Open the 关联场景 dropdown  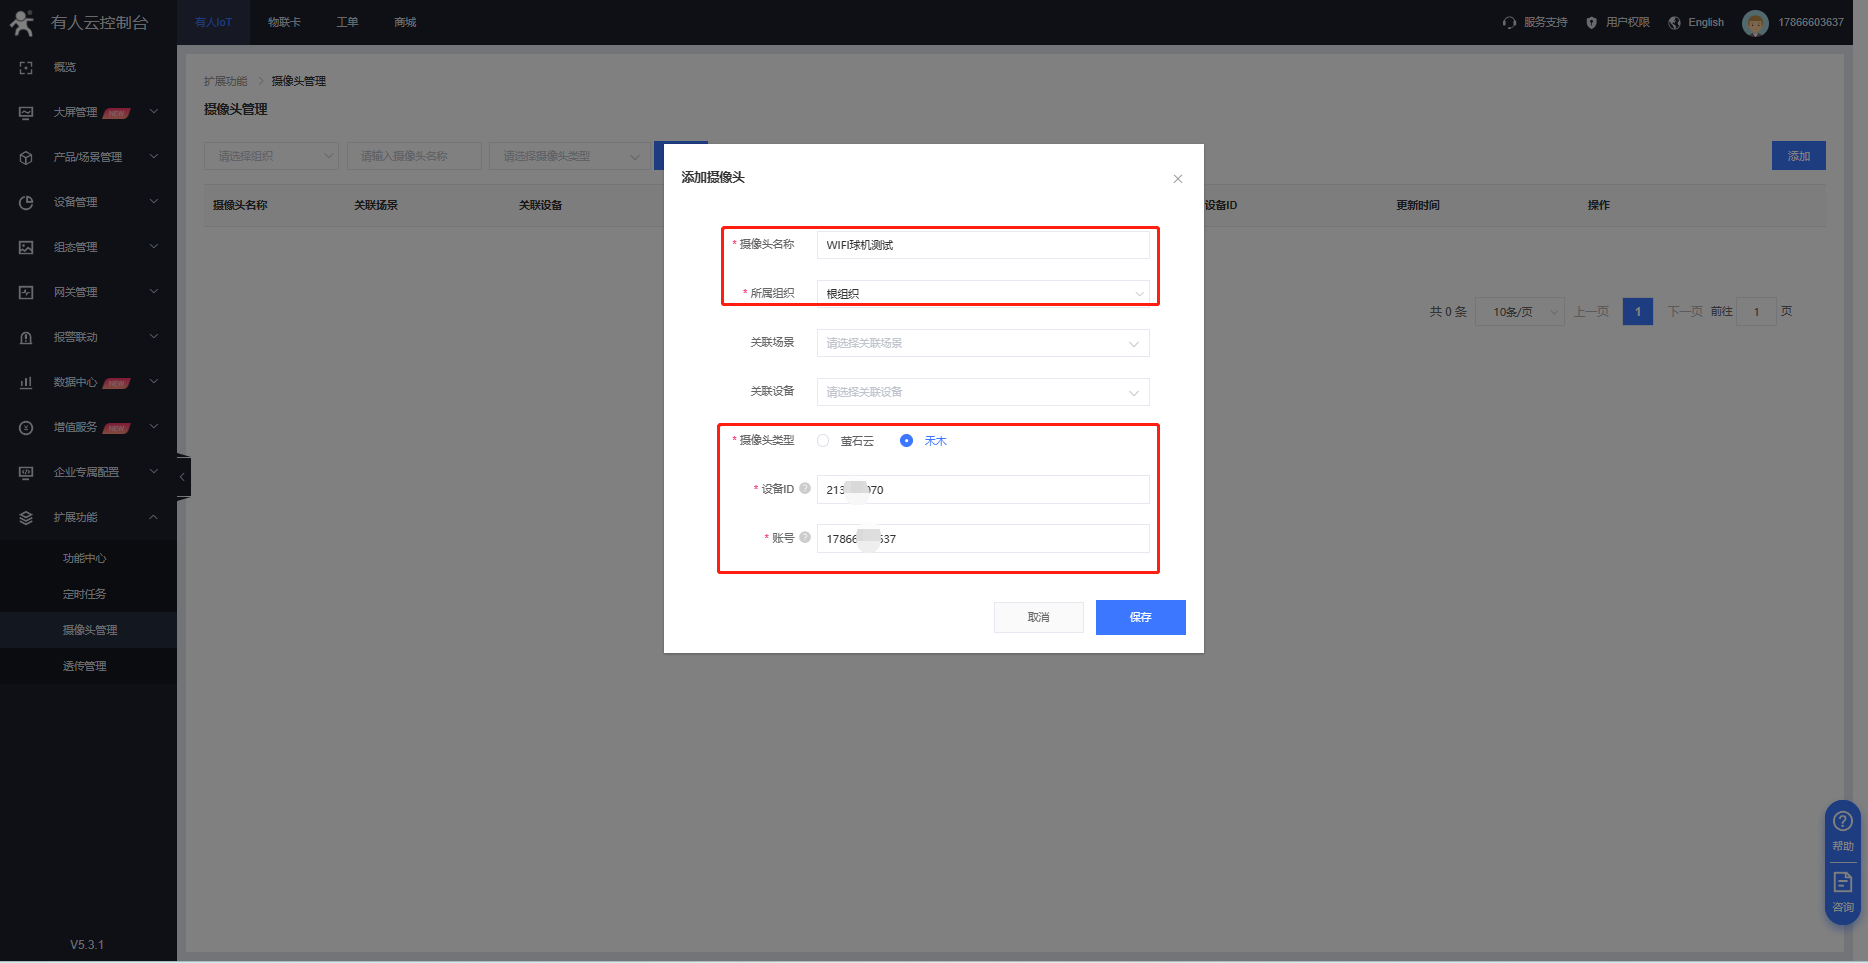coord(982,343)
